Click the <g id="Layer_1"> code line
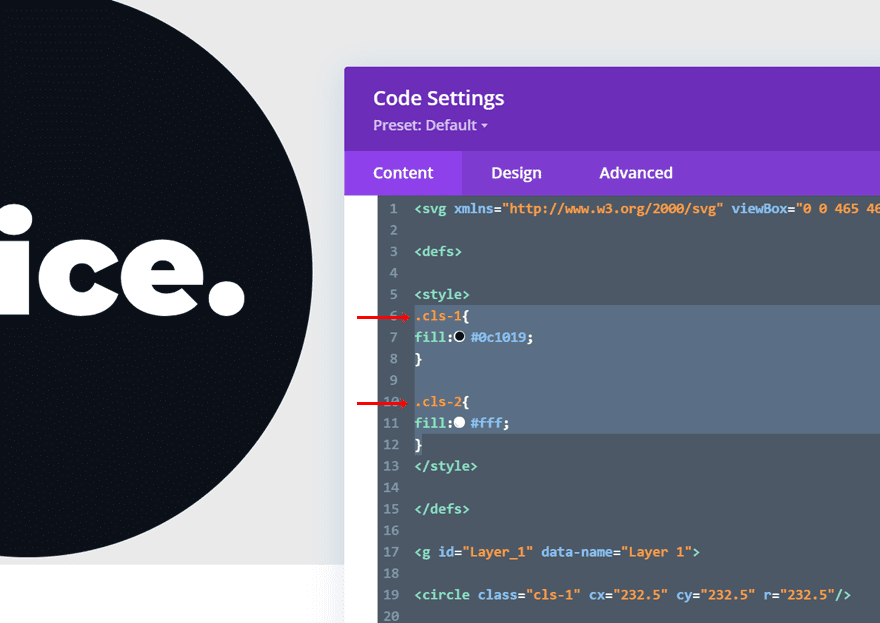 557,552
